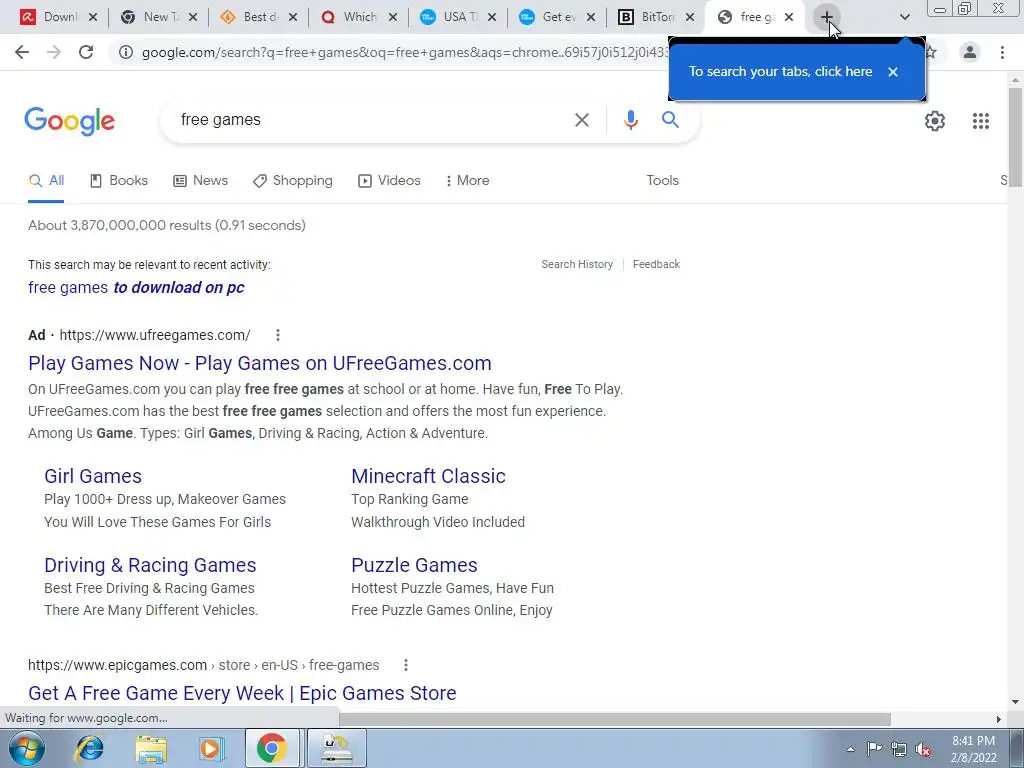1024x768 pixels.
Task: Open Google apps grid
Action: (980, 121)
